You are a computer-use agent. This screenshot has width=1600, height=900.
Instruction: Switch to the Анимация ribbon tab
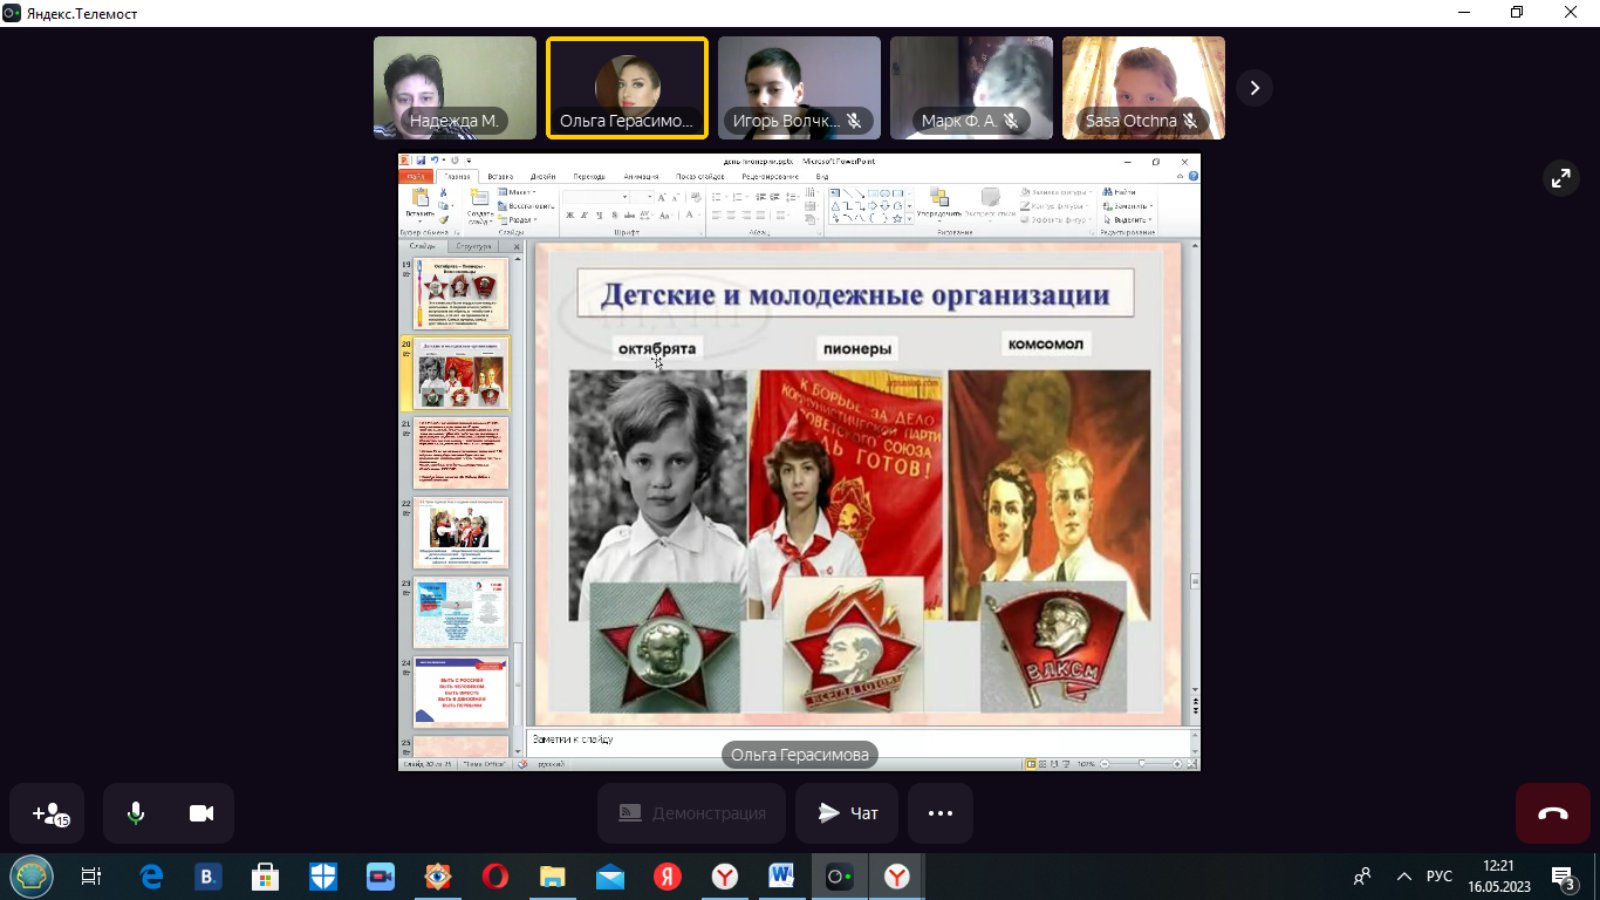[641, 177]
